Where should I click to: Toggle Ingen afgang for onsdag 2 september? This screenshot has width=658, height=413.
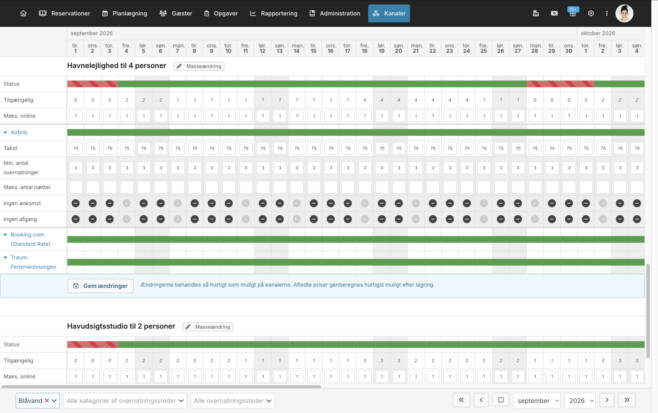click(x=93, y=219)
